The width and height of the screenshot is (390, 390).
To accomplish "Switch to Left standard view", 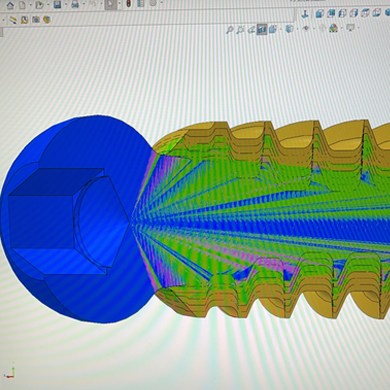I will 342,13.
